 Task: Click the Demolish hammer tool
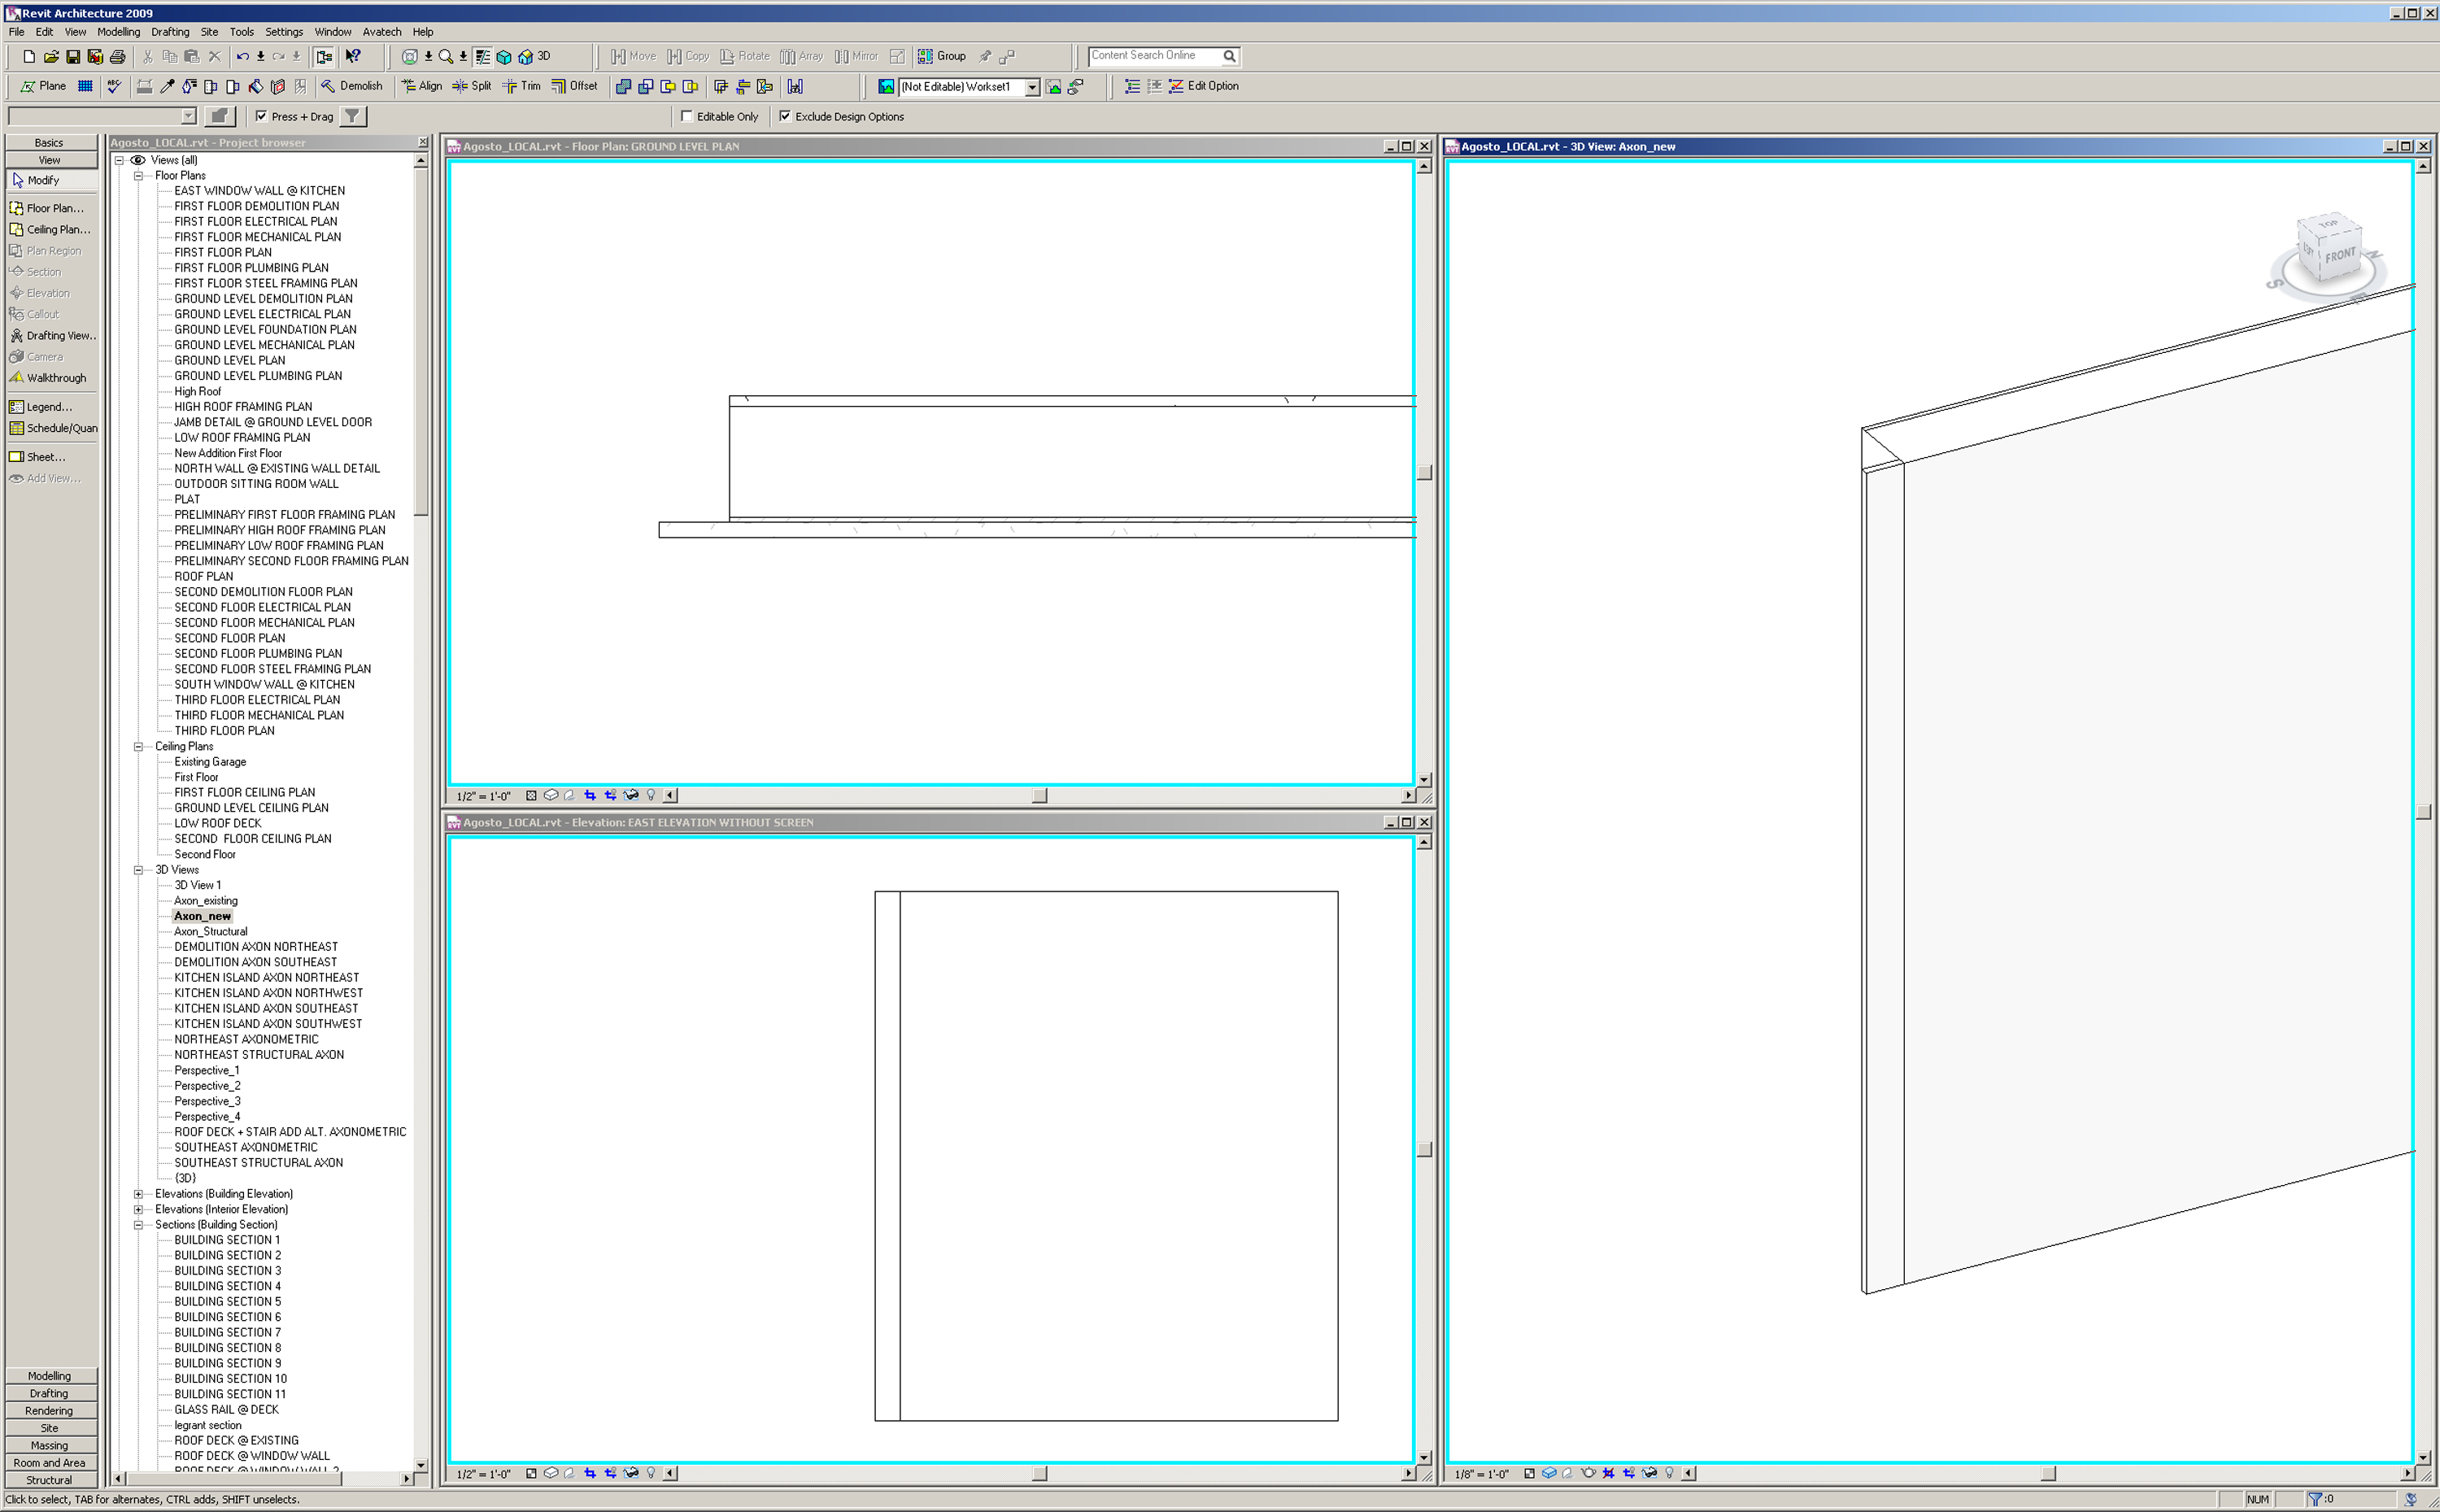coord(351,86)
